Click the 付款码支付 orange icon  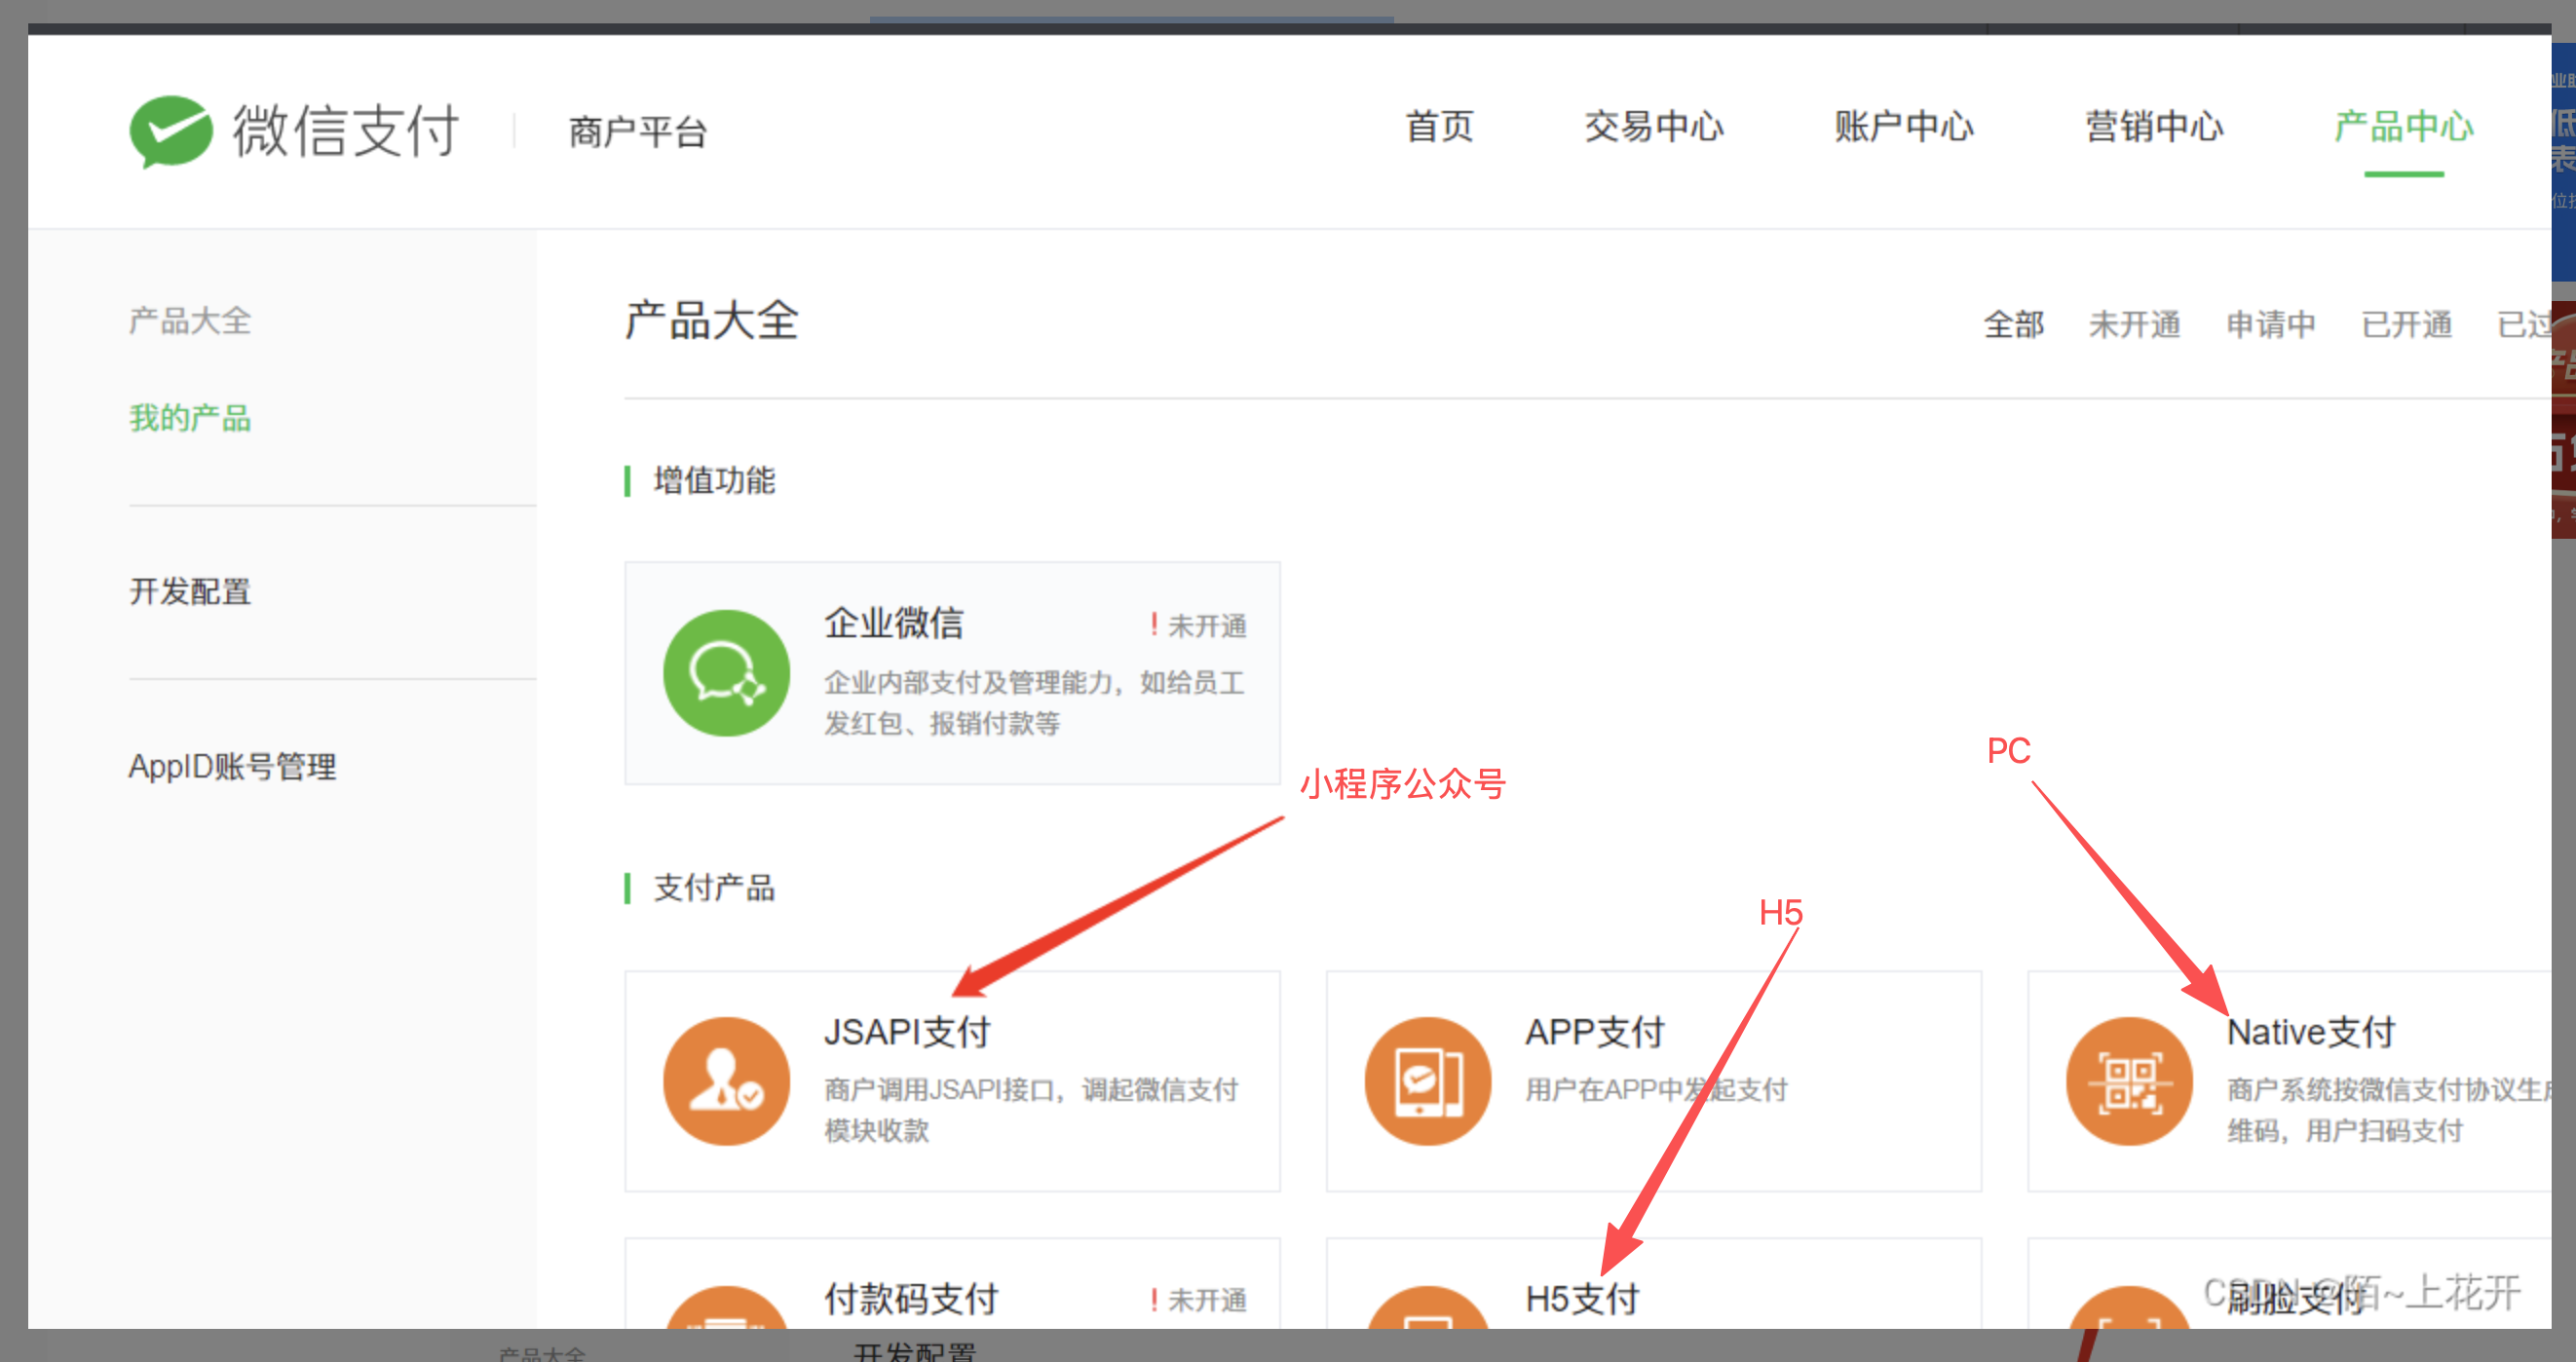[x=726, y=1310]
